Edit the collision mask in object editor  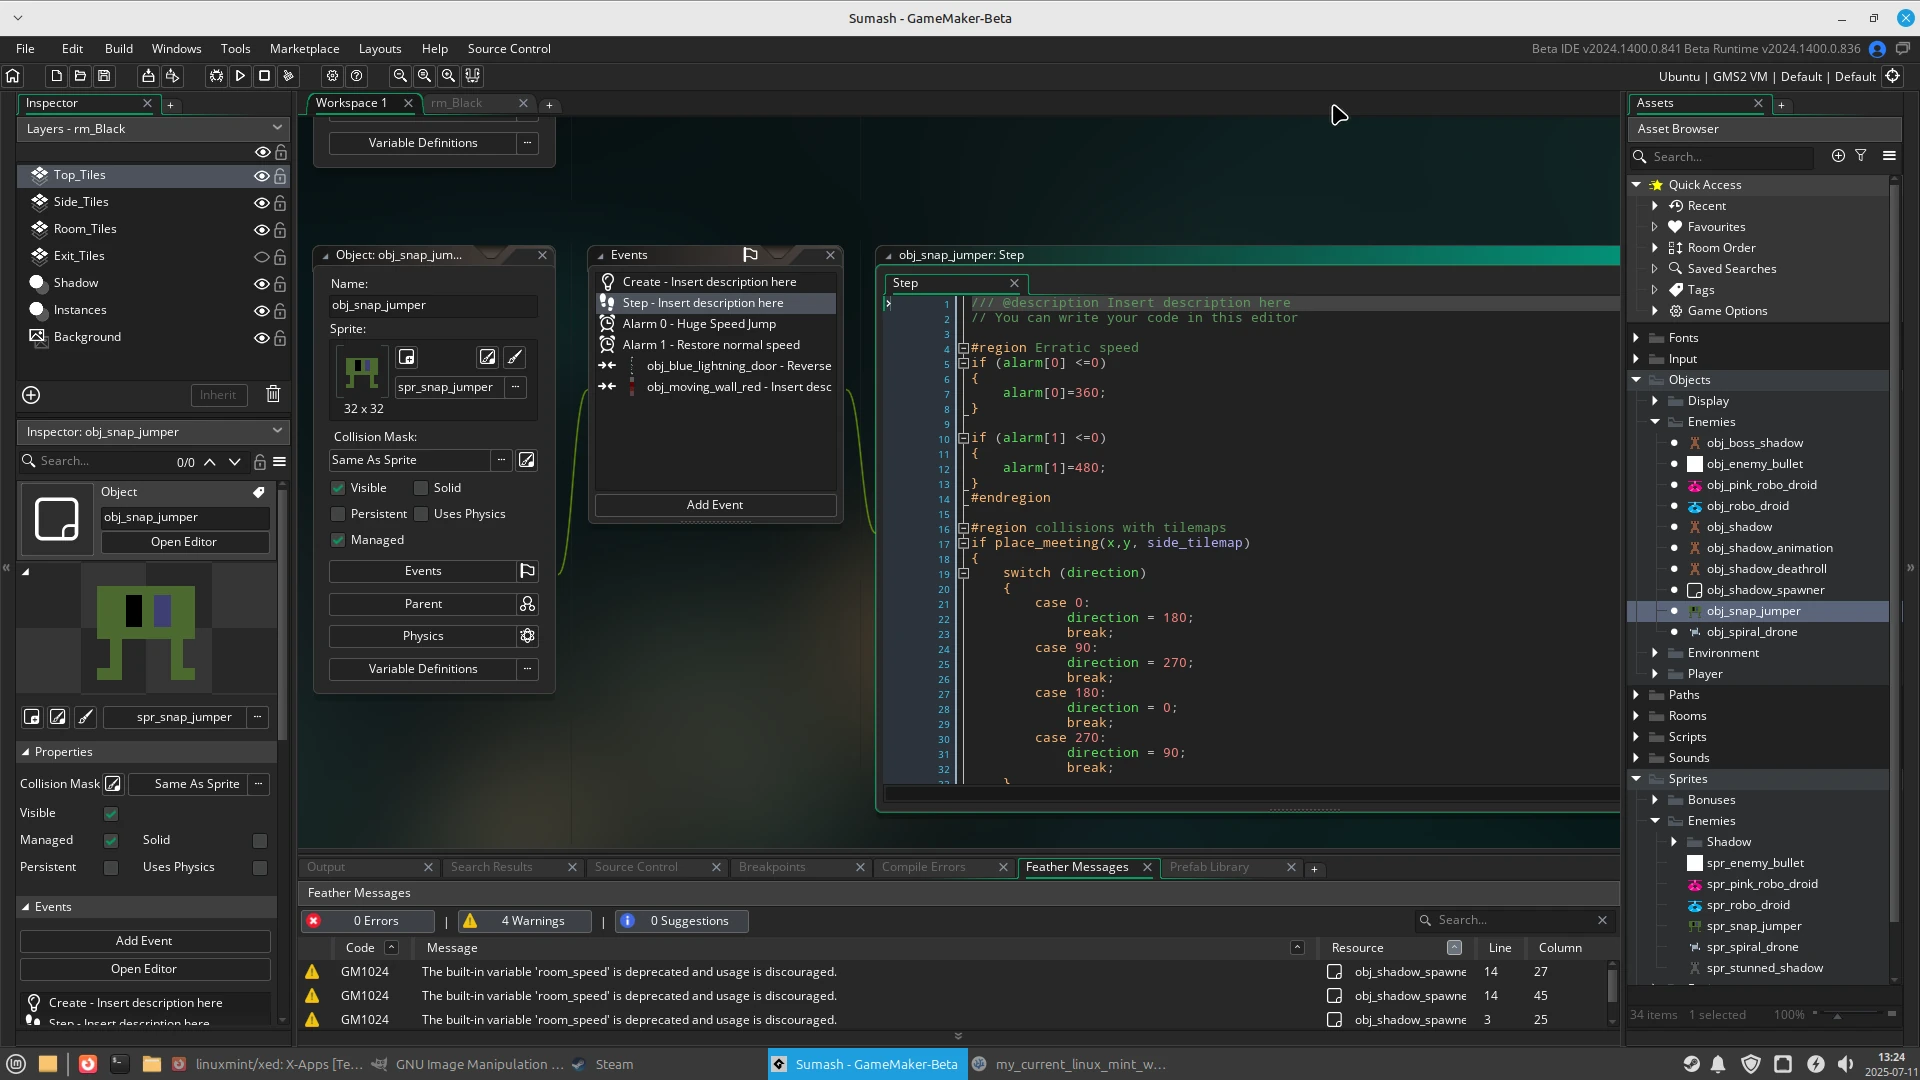tap(526, 460)
